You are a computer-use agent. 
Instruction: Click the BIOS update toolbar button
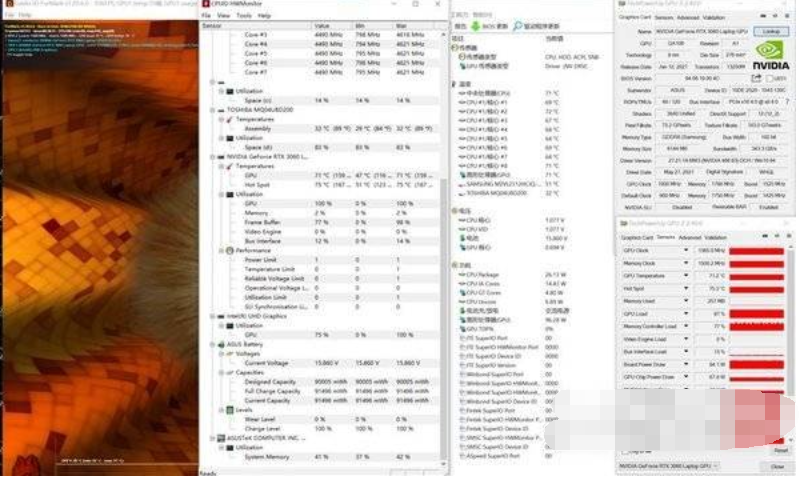(x=489, y=26)
